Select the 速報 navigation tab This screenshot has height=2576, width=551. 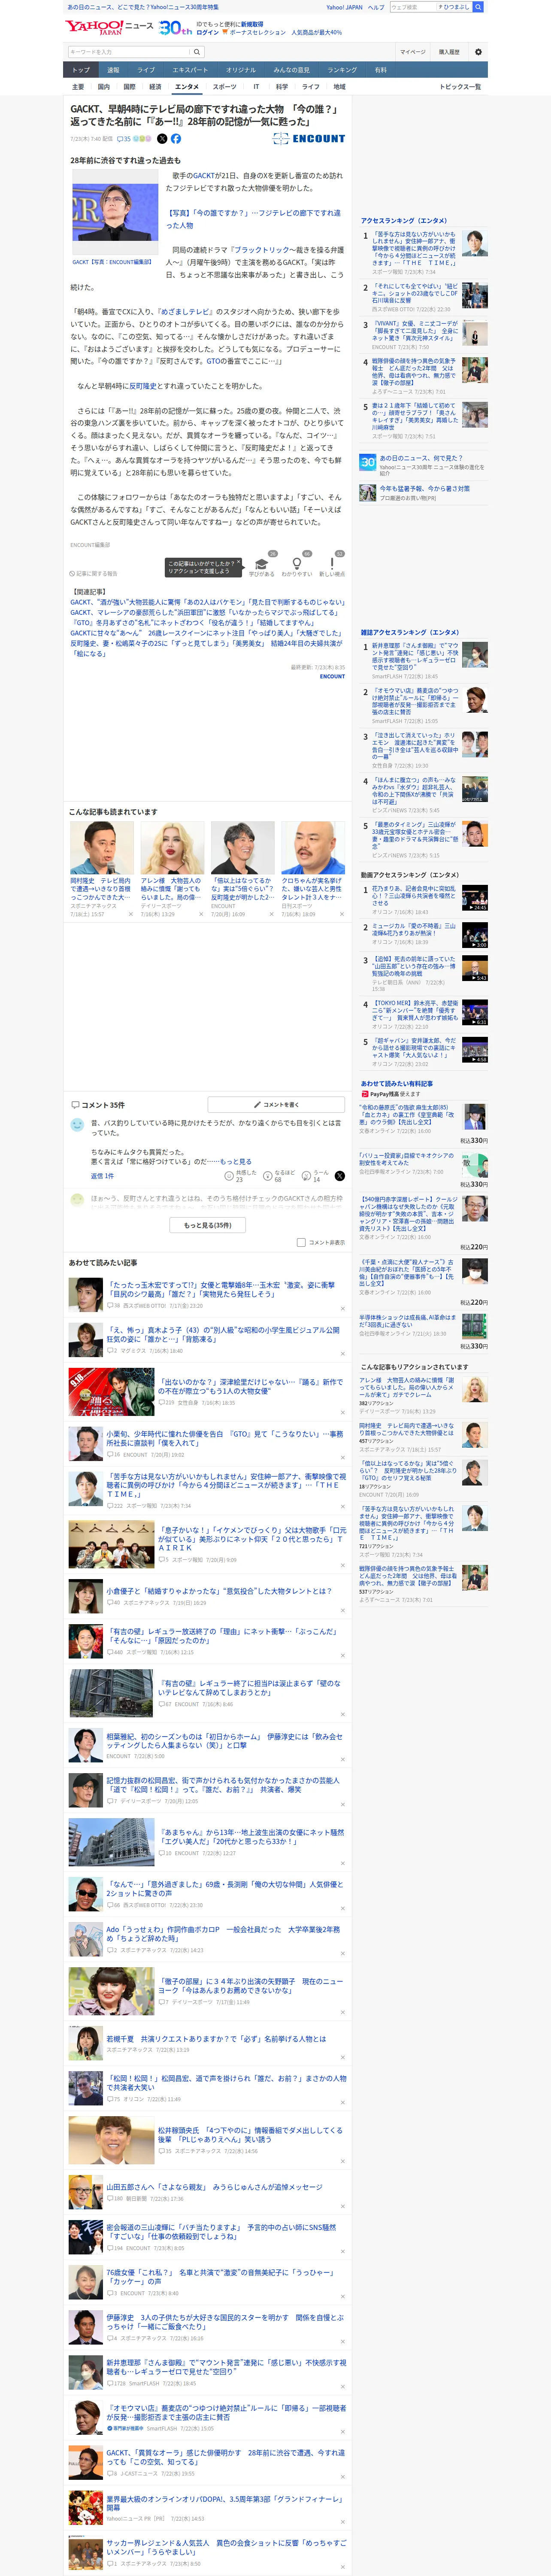pos(113,70)
